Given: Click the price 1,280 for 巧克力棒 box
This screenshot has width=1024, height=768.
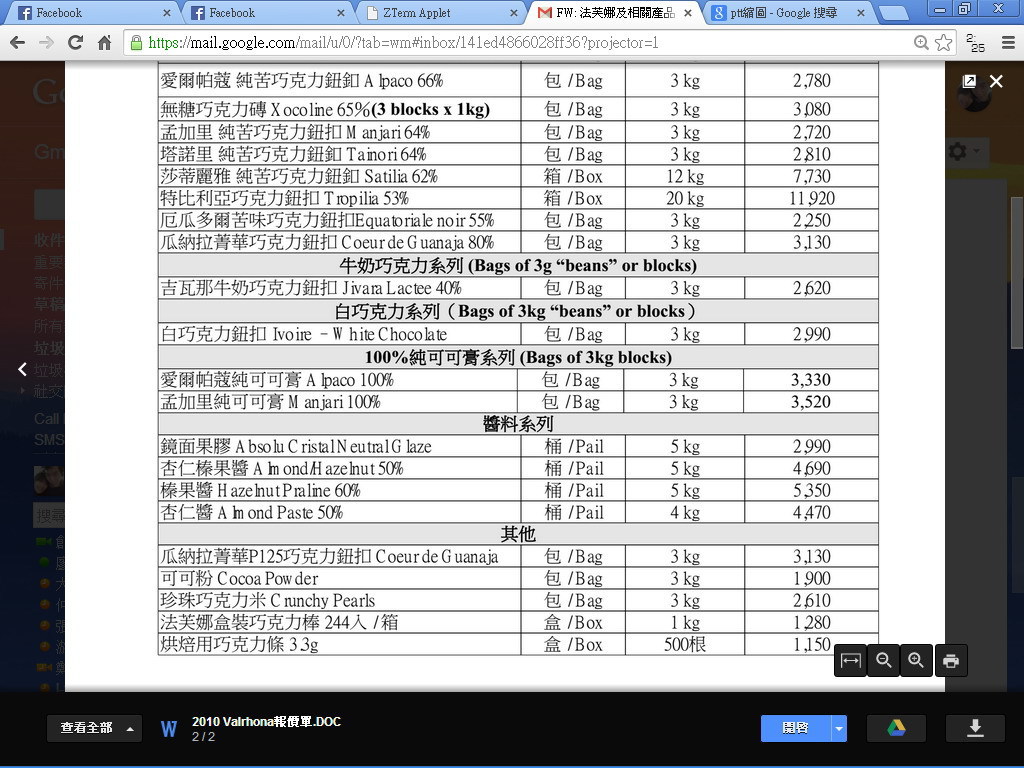Looking at the screenshot, I should (x=812, y=623).
